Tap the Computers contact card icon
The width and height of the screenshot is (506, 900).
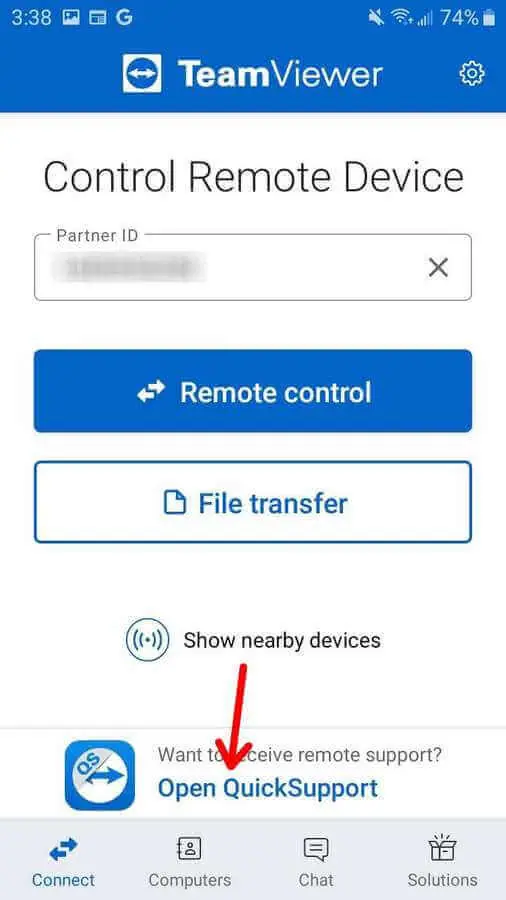[190, 848]
